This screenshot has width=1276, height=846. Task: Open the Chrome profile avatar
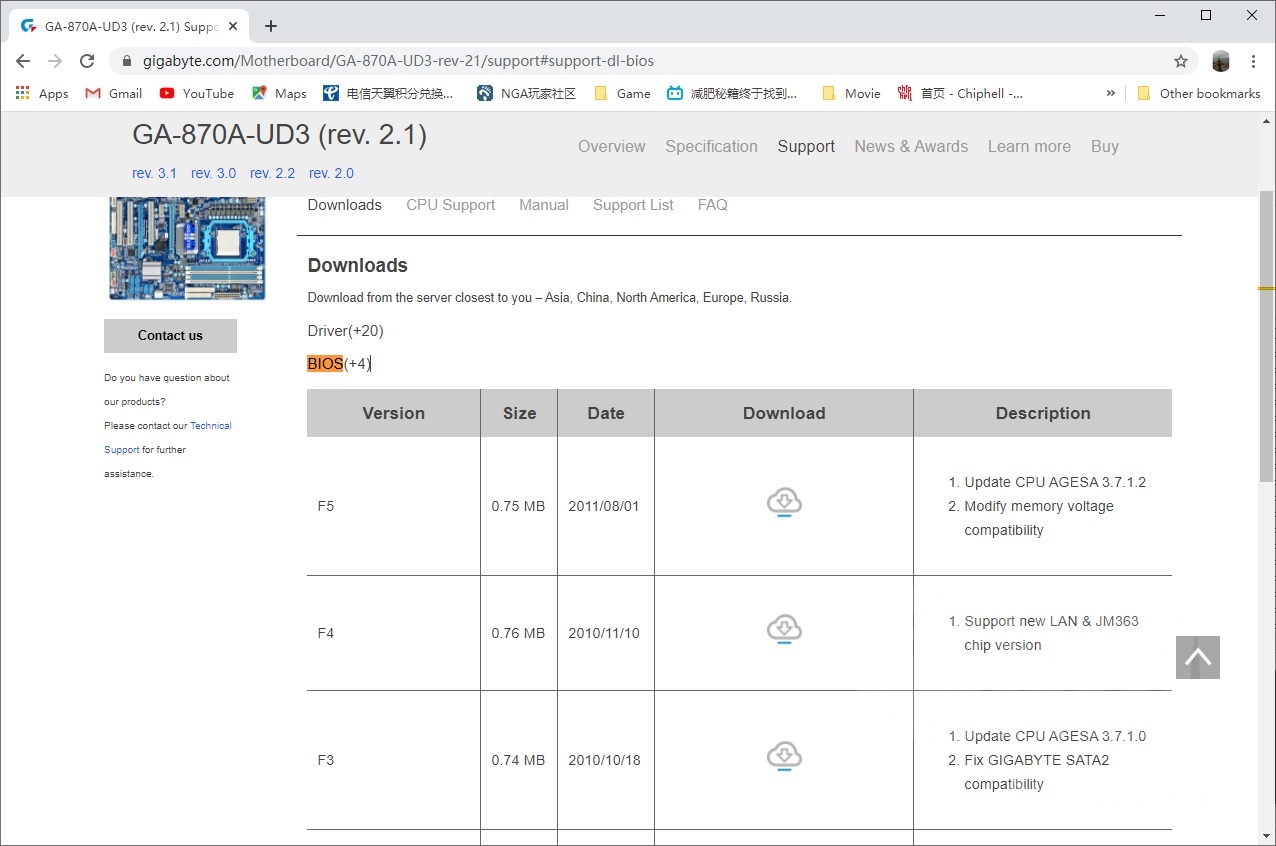pos(1220,60)
